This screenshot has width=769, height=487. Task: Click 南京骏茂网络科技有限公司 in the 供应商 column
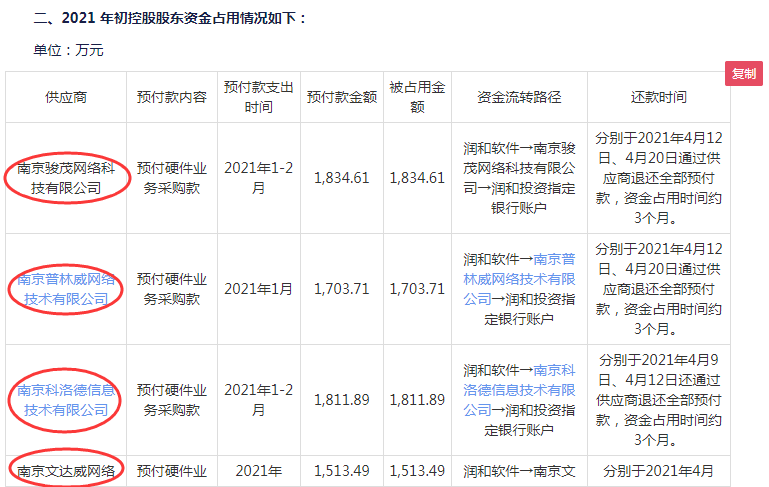click(66, 178)
